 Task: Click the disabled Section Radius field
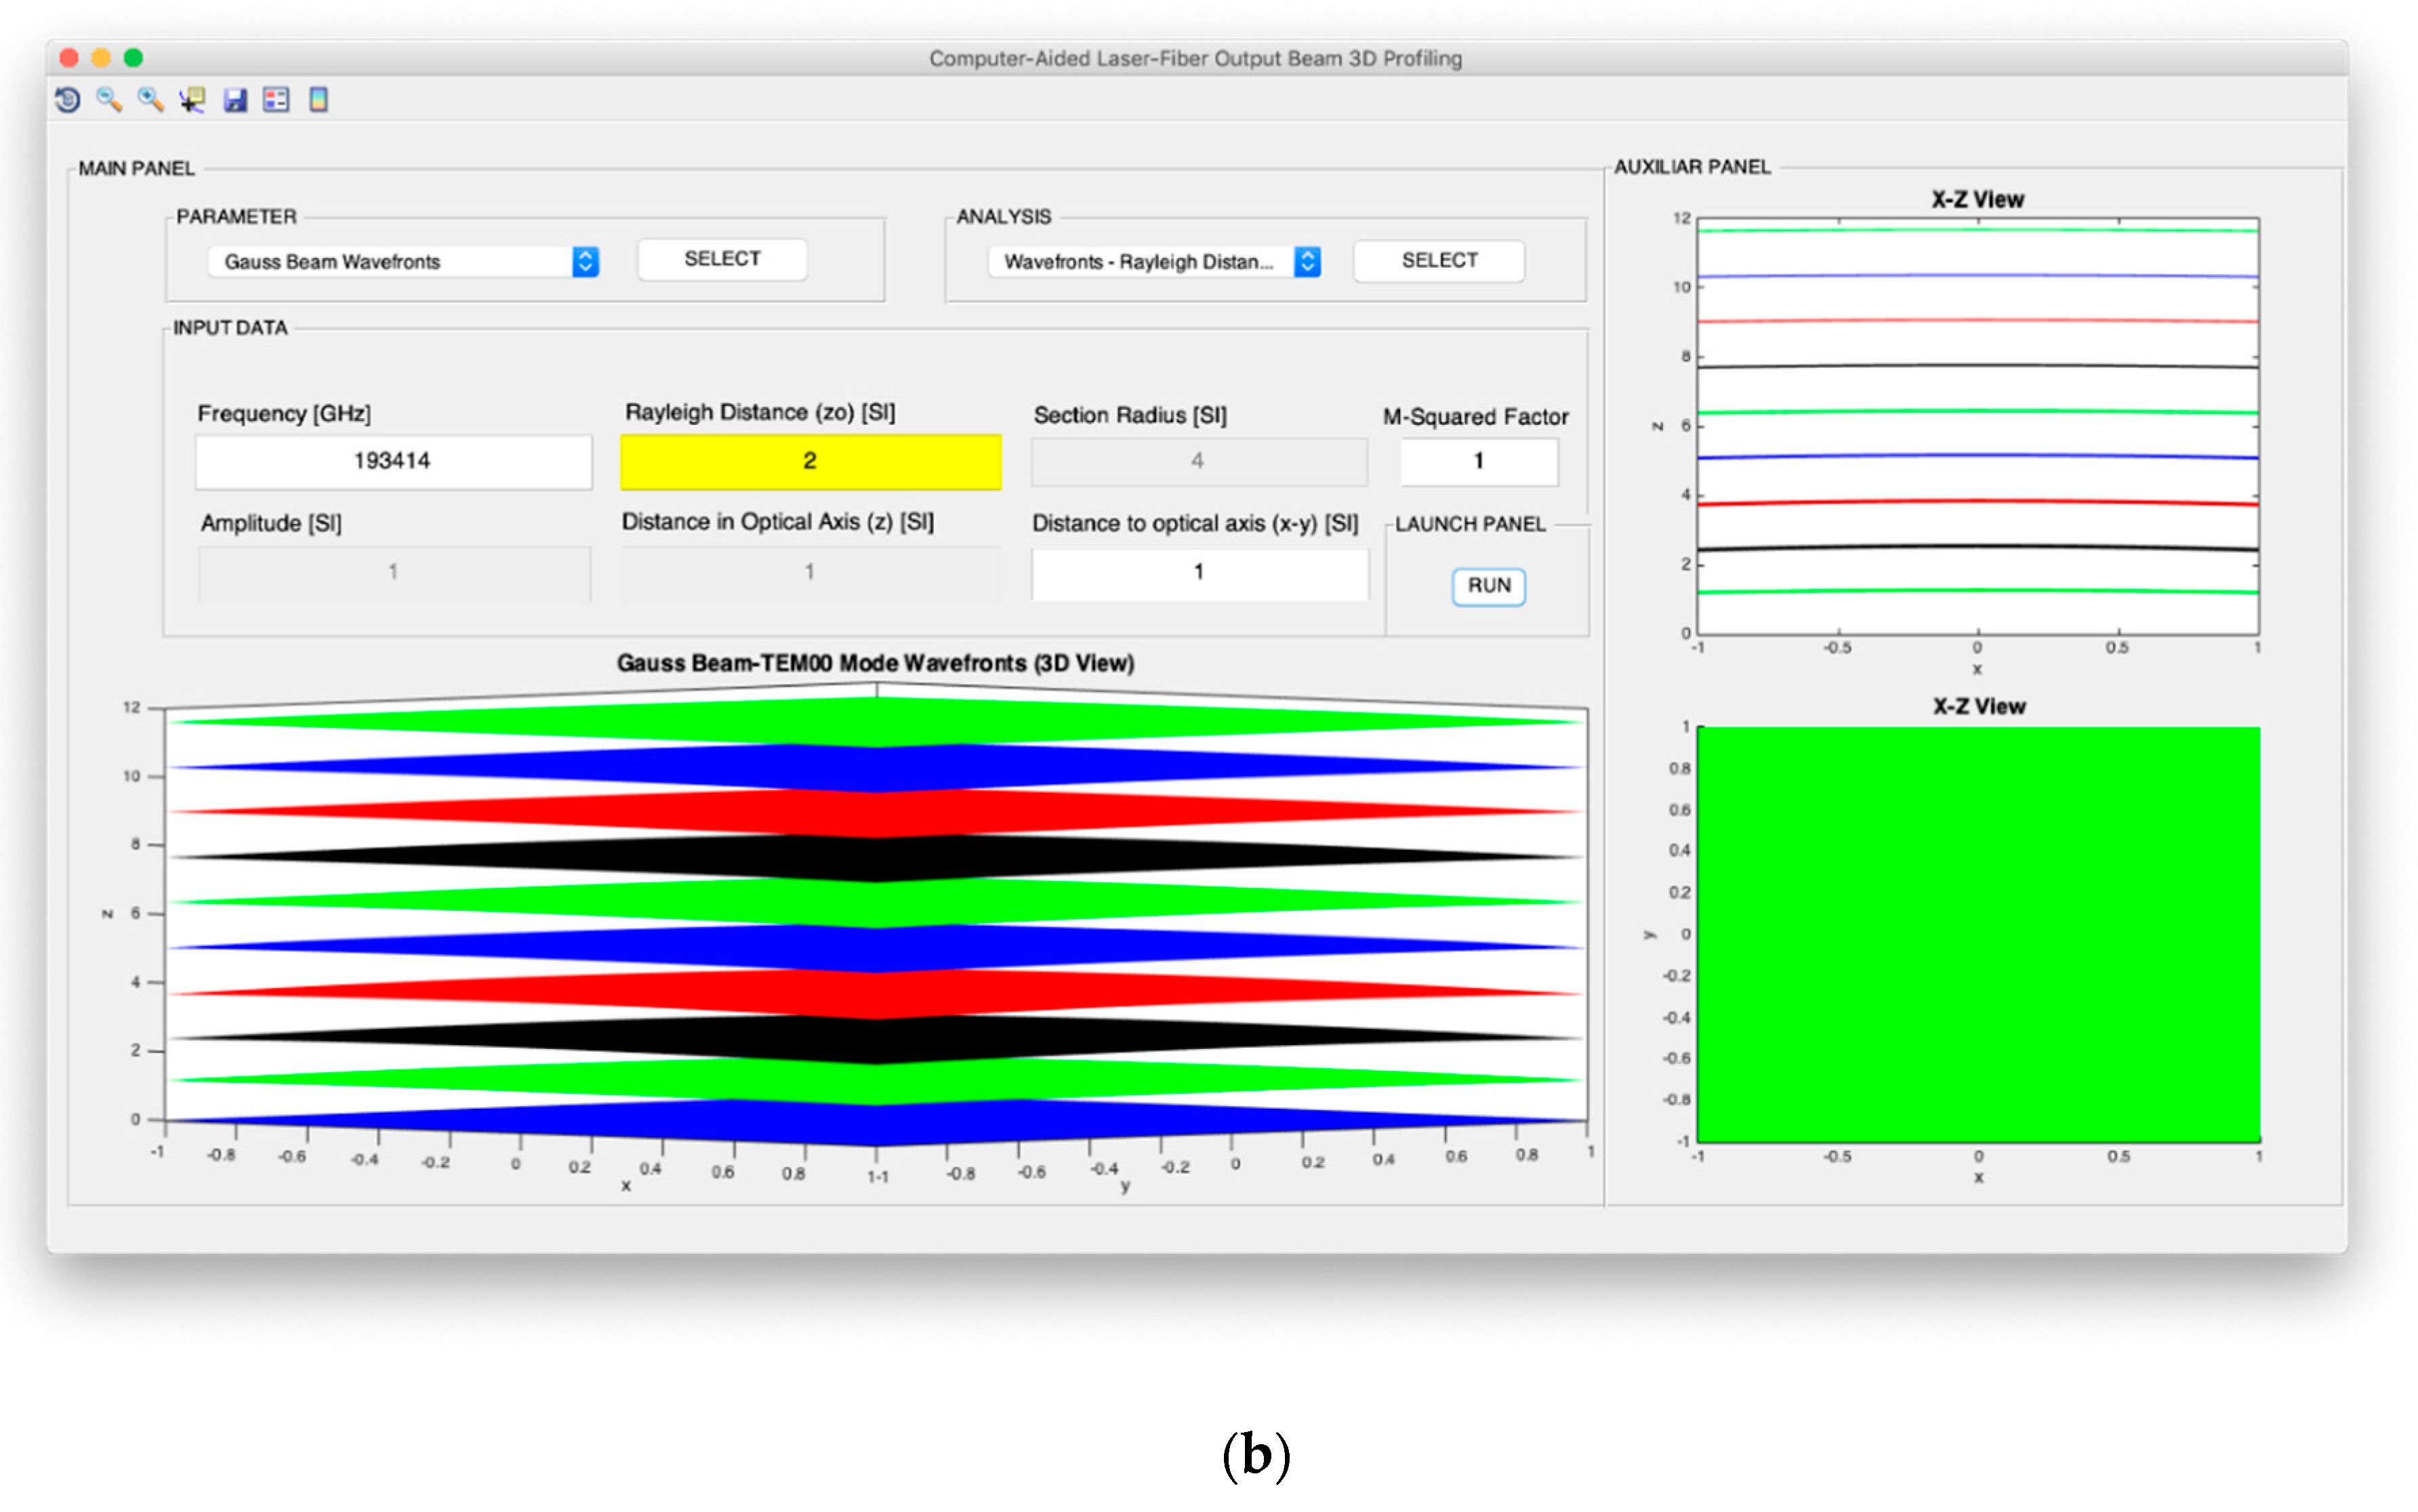(1198, 461)
